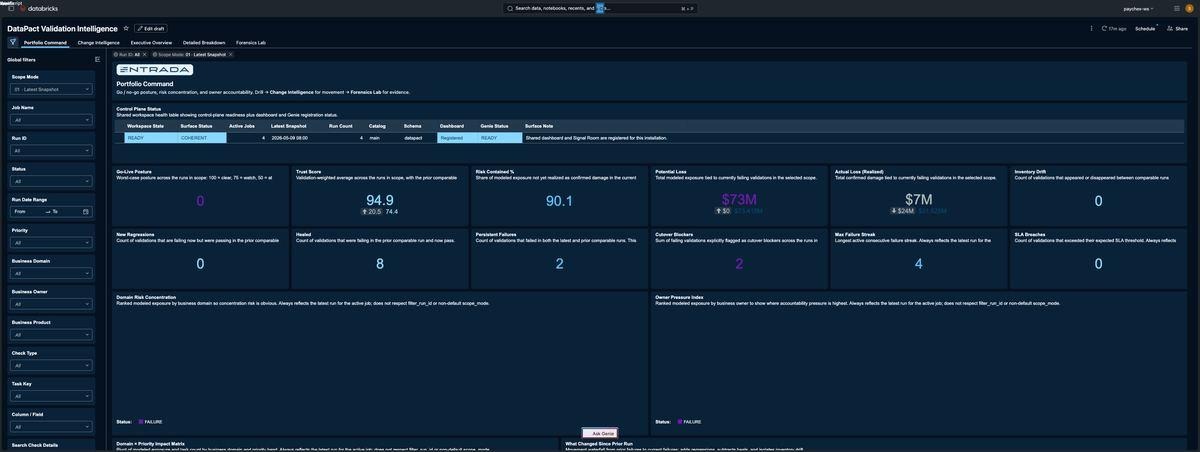Expand the Priority filter dropdown
Screen dimensions: 1200x452
click(52, 243)
